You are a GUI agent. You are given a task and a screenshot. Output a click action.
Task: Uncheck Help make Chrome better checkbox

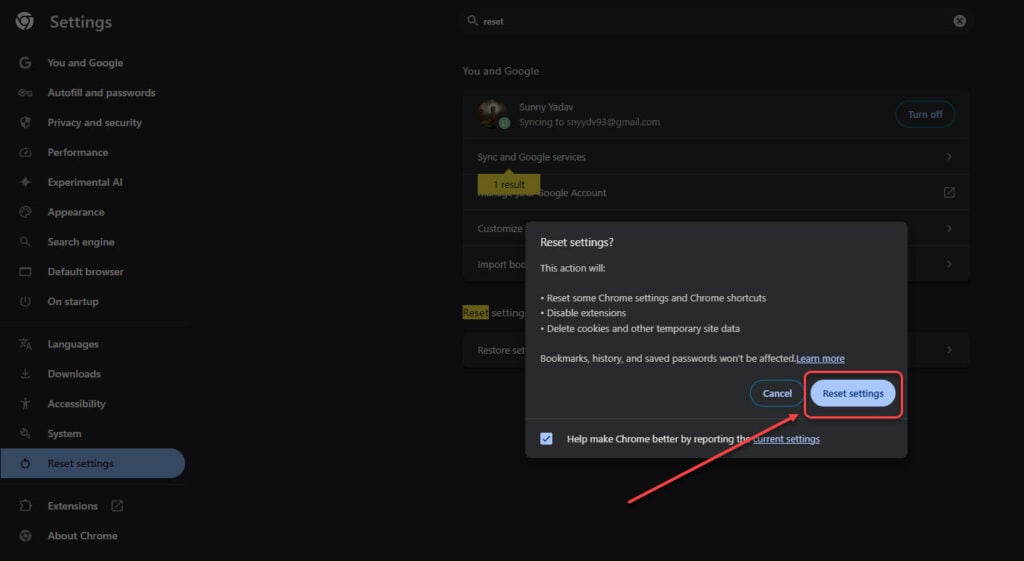pyautogui.click(x=546, y=439)
